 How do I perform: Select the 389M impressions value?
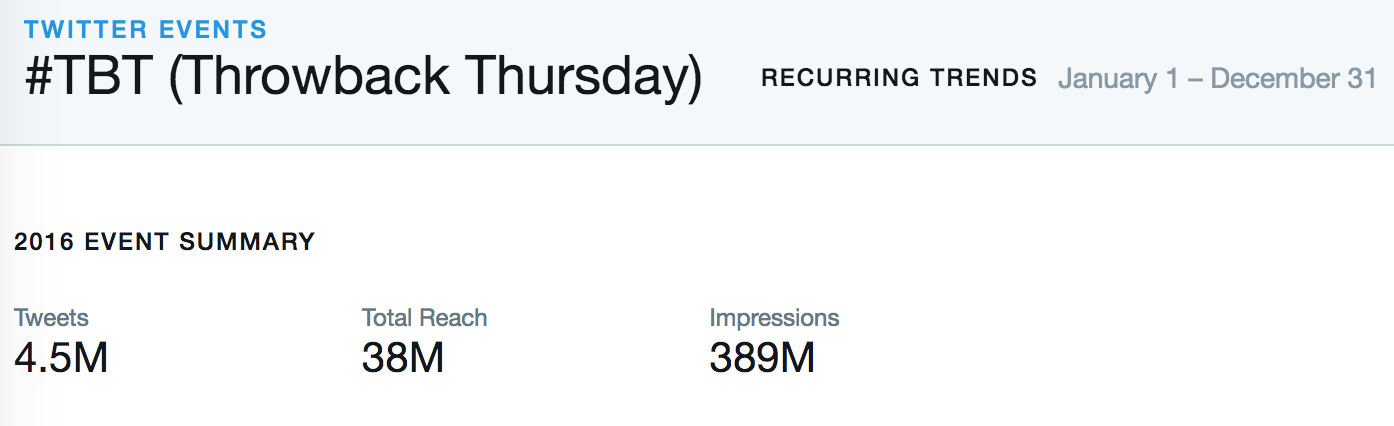762,358
